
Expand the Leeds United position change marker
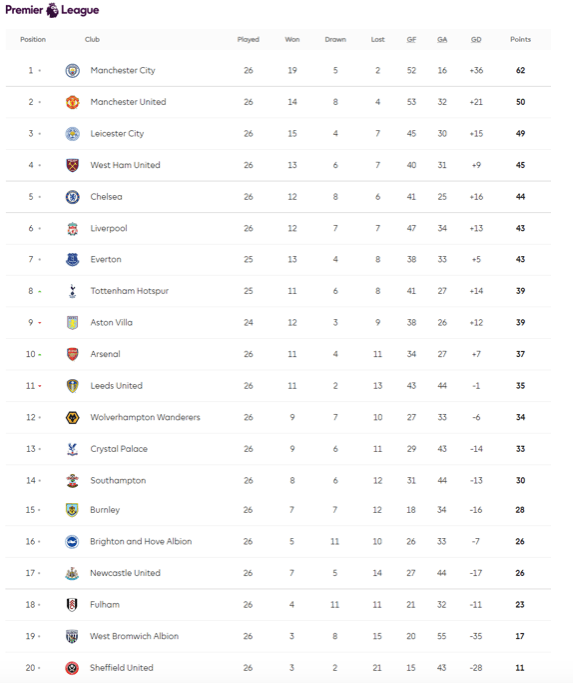coord(40,386)
